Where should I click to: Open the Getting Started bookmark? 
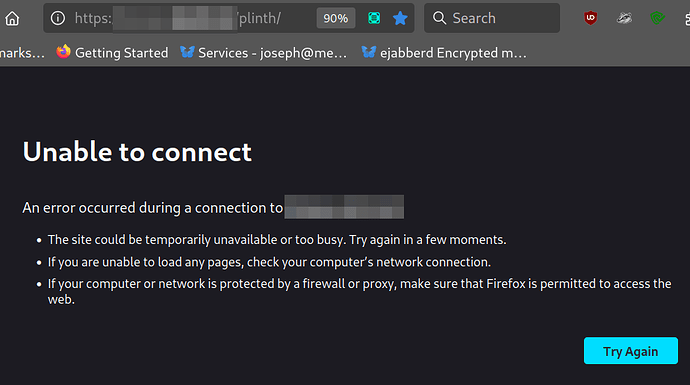112,53
